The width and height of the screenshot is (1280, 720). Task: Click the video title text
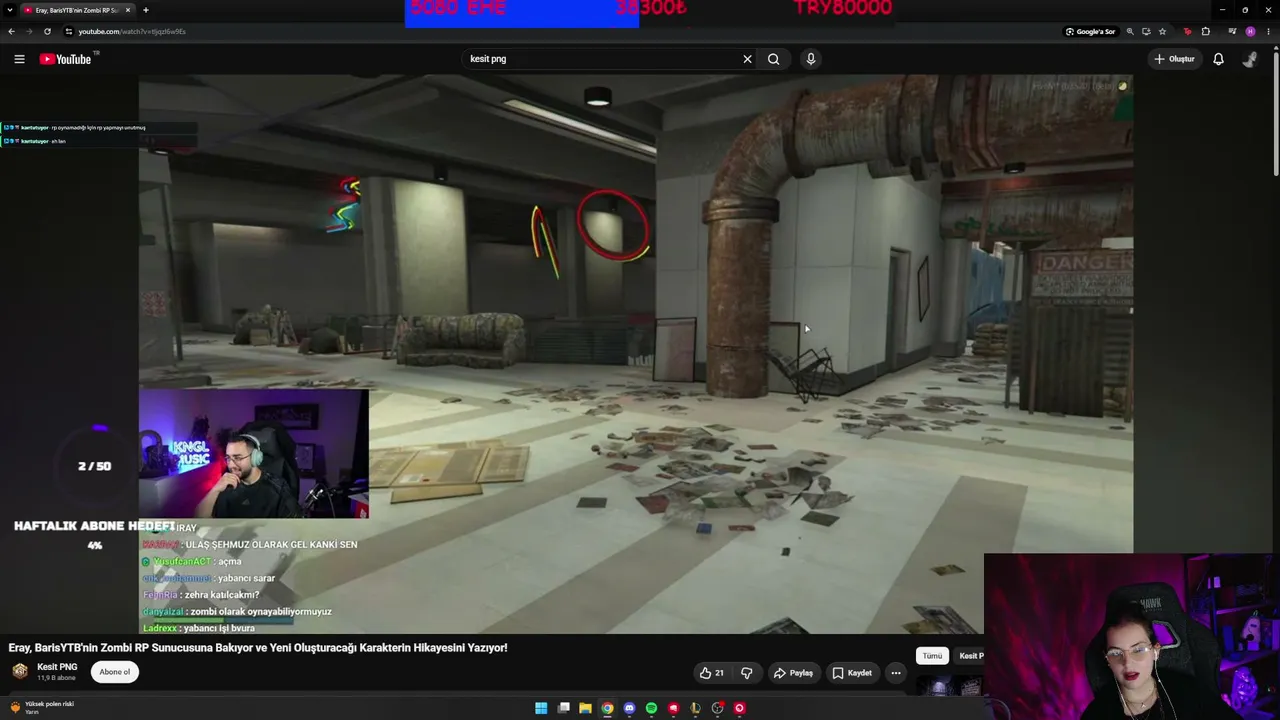tap(258, 648)
